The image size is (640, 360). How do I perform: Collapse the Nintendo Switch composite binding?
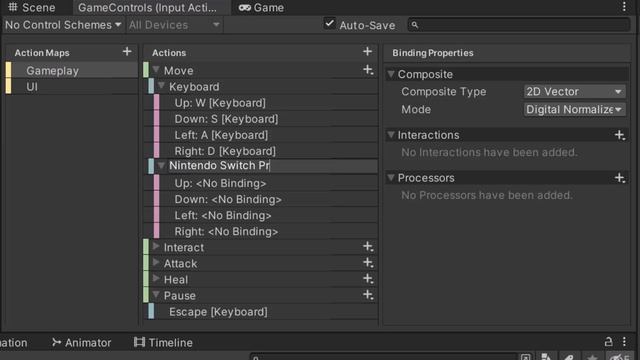[x=161, y=165]
